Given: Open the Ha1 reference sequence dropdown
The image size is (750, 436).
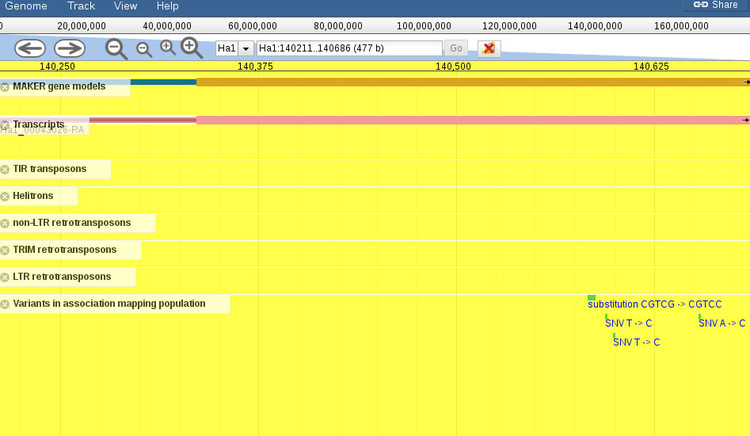Looking at the screenshot, I should click(245, 48).
